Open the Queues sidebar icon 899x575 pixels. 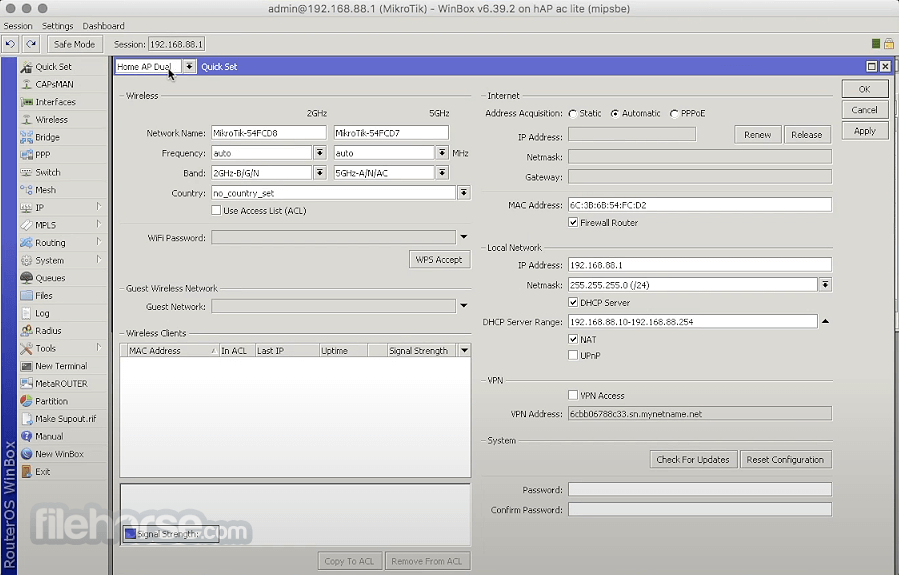click(26, 278)
